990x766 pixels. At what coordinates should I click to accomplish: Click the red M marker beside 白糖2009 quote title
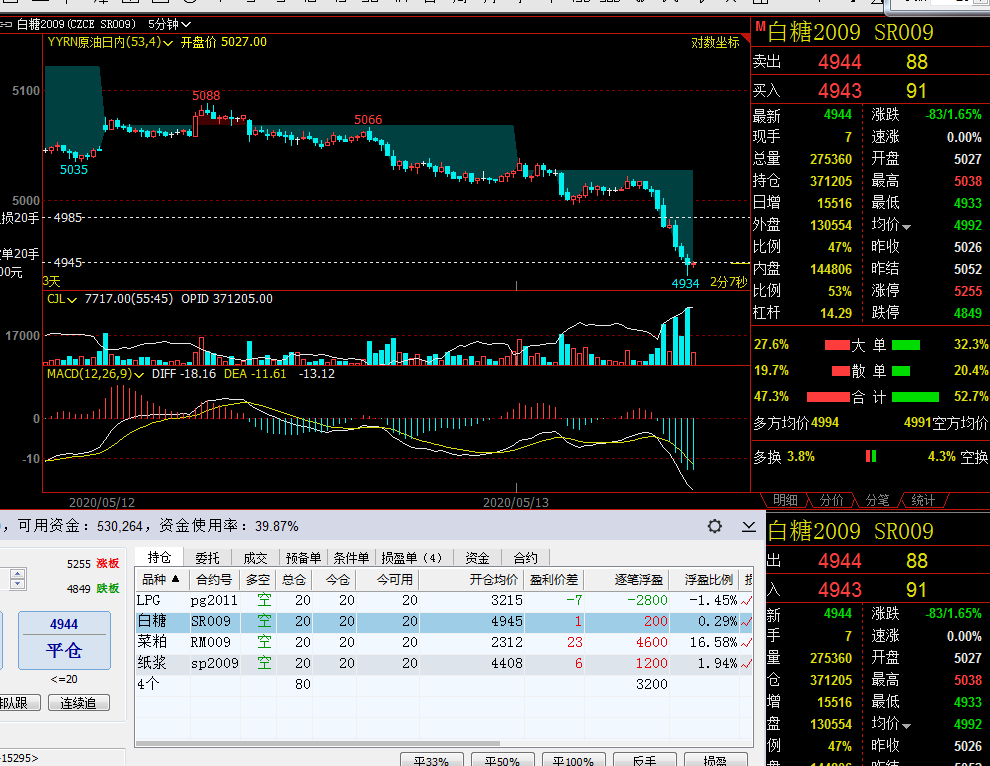pos(760,27)
